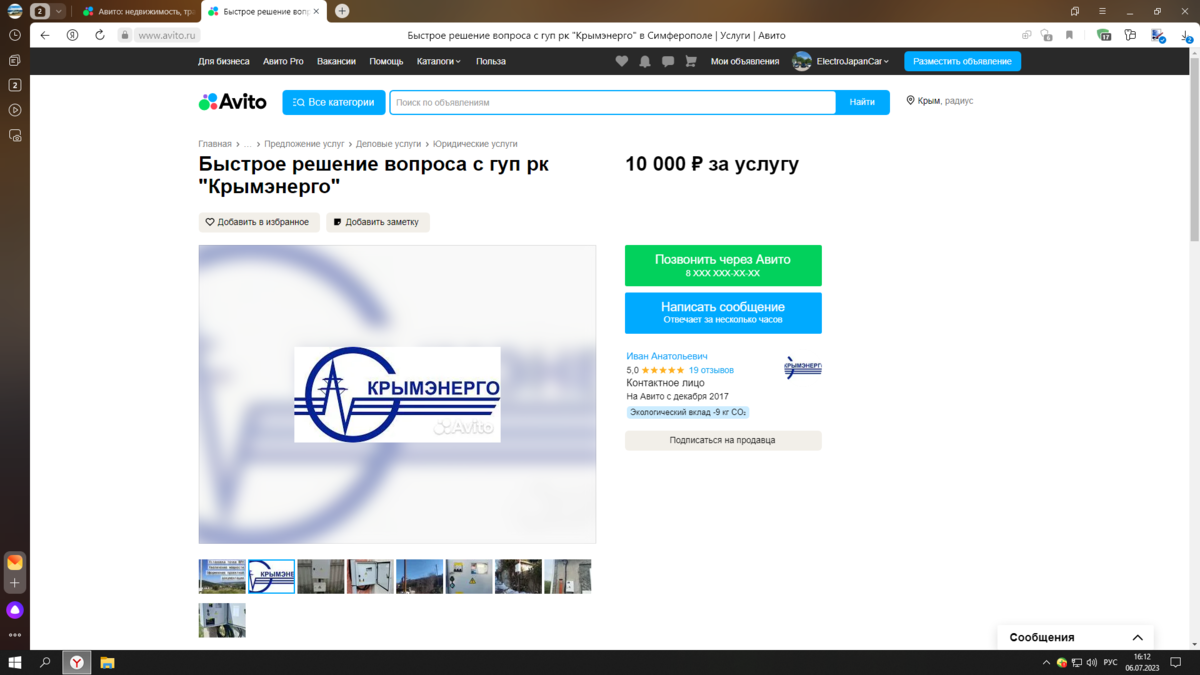Close the active Avito listing tab
Image resolution: width=1200 pixels, height=675 pixels.
click(x=317, y=11)
